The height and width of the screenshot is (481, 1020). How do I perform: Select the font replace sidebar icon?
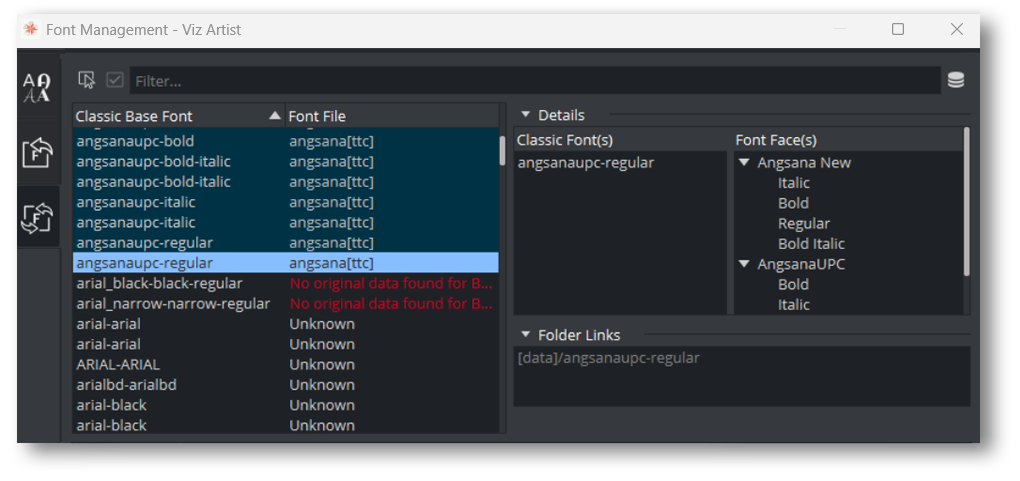click(x=37, y=216)
